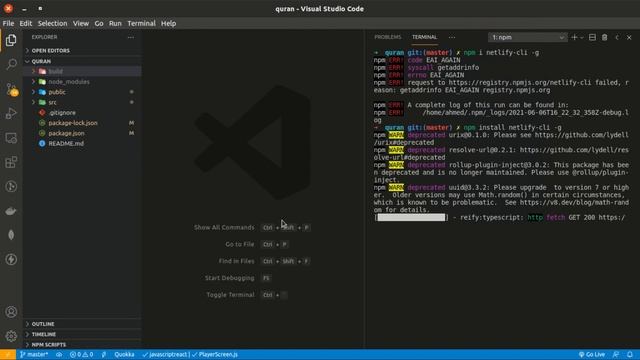Open the Extensions view icon
Viewport: 640px width, 360px height.
11,162
